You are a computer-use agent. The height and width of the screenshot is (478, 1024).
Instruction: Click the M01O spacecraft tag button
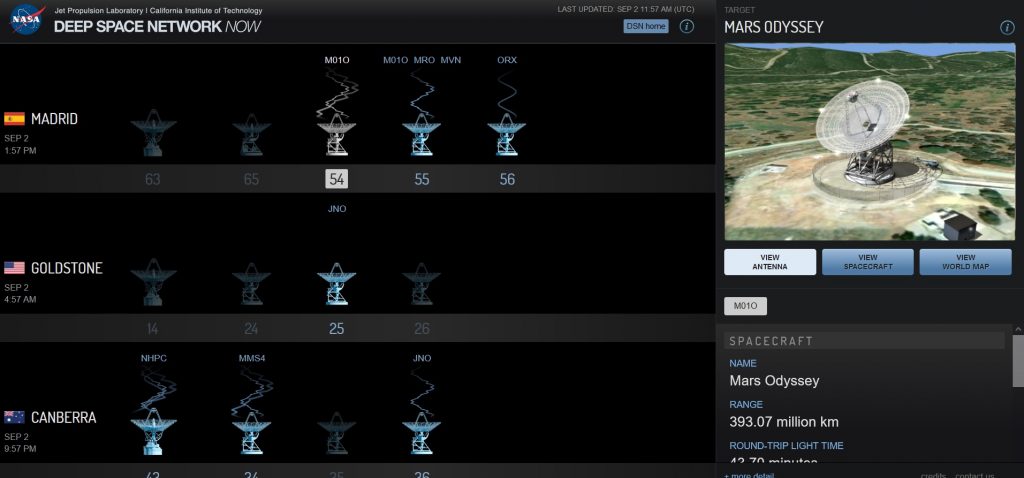point(745,306)
